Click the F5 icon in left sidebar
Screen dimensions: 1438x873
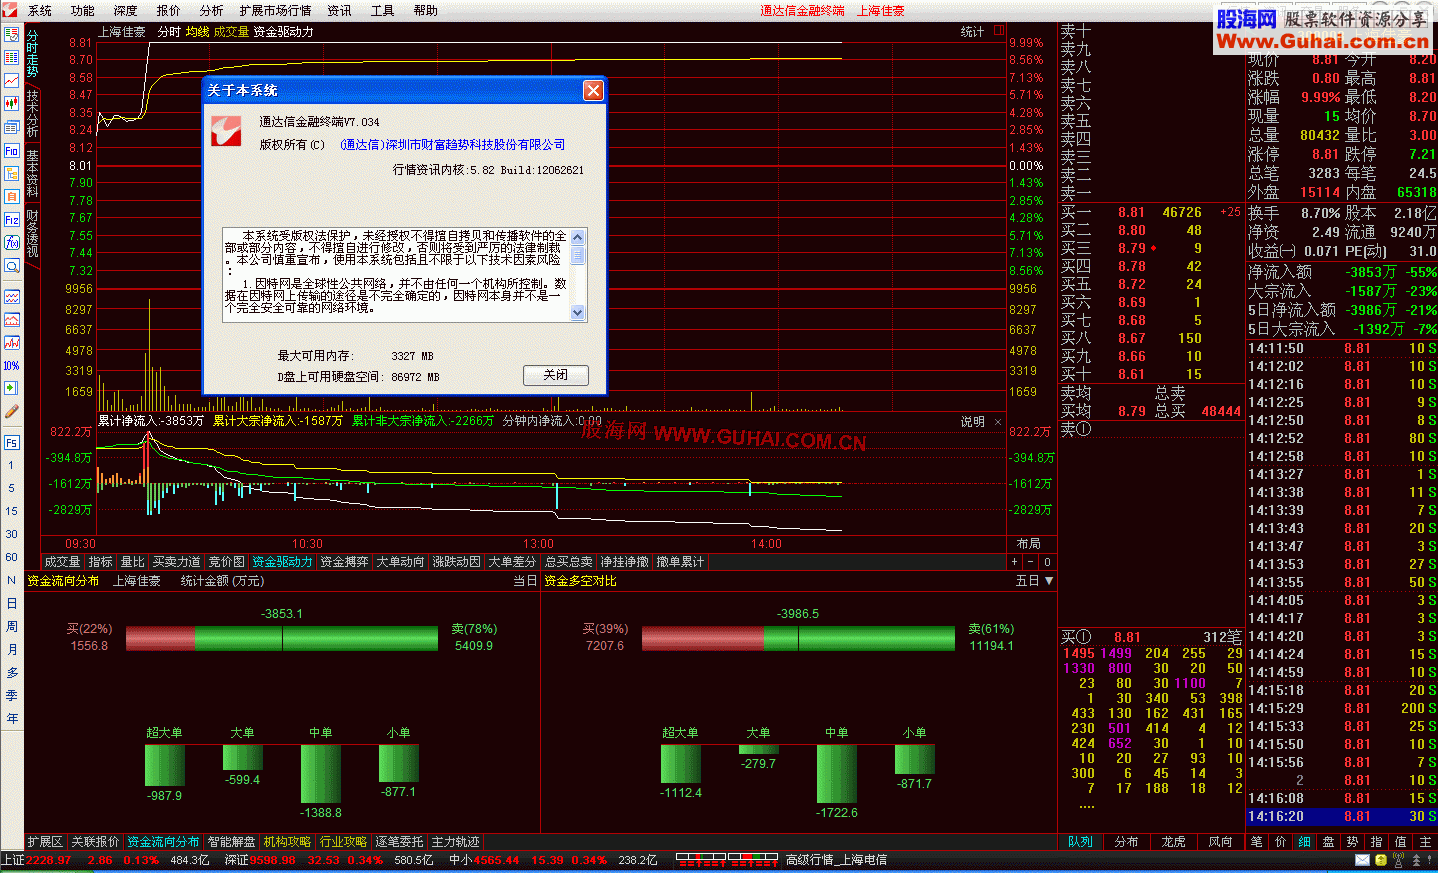pos(12,442)
